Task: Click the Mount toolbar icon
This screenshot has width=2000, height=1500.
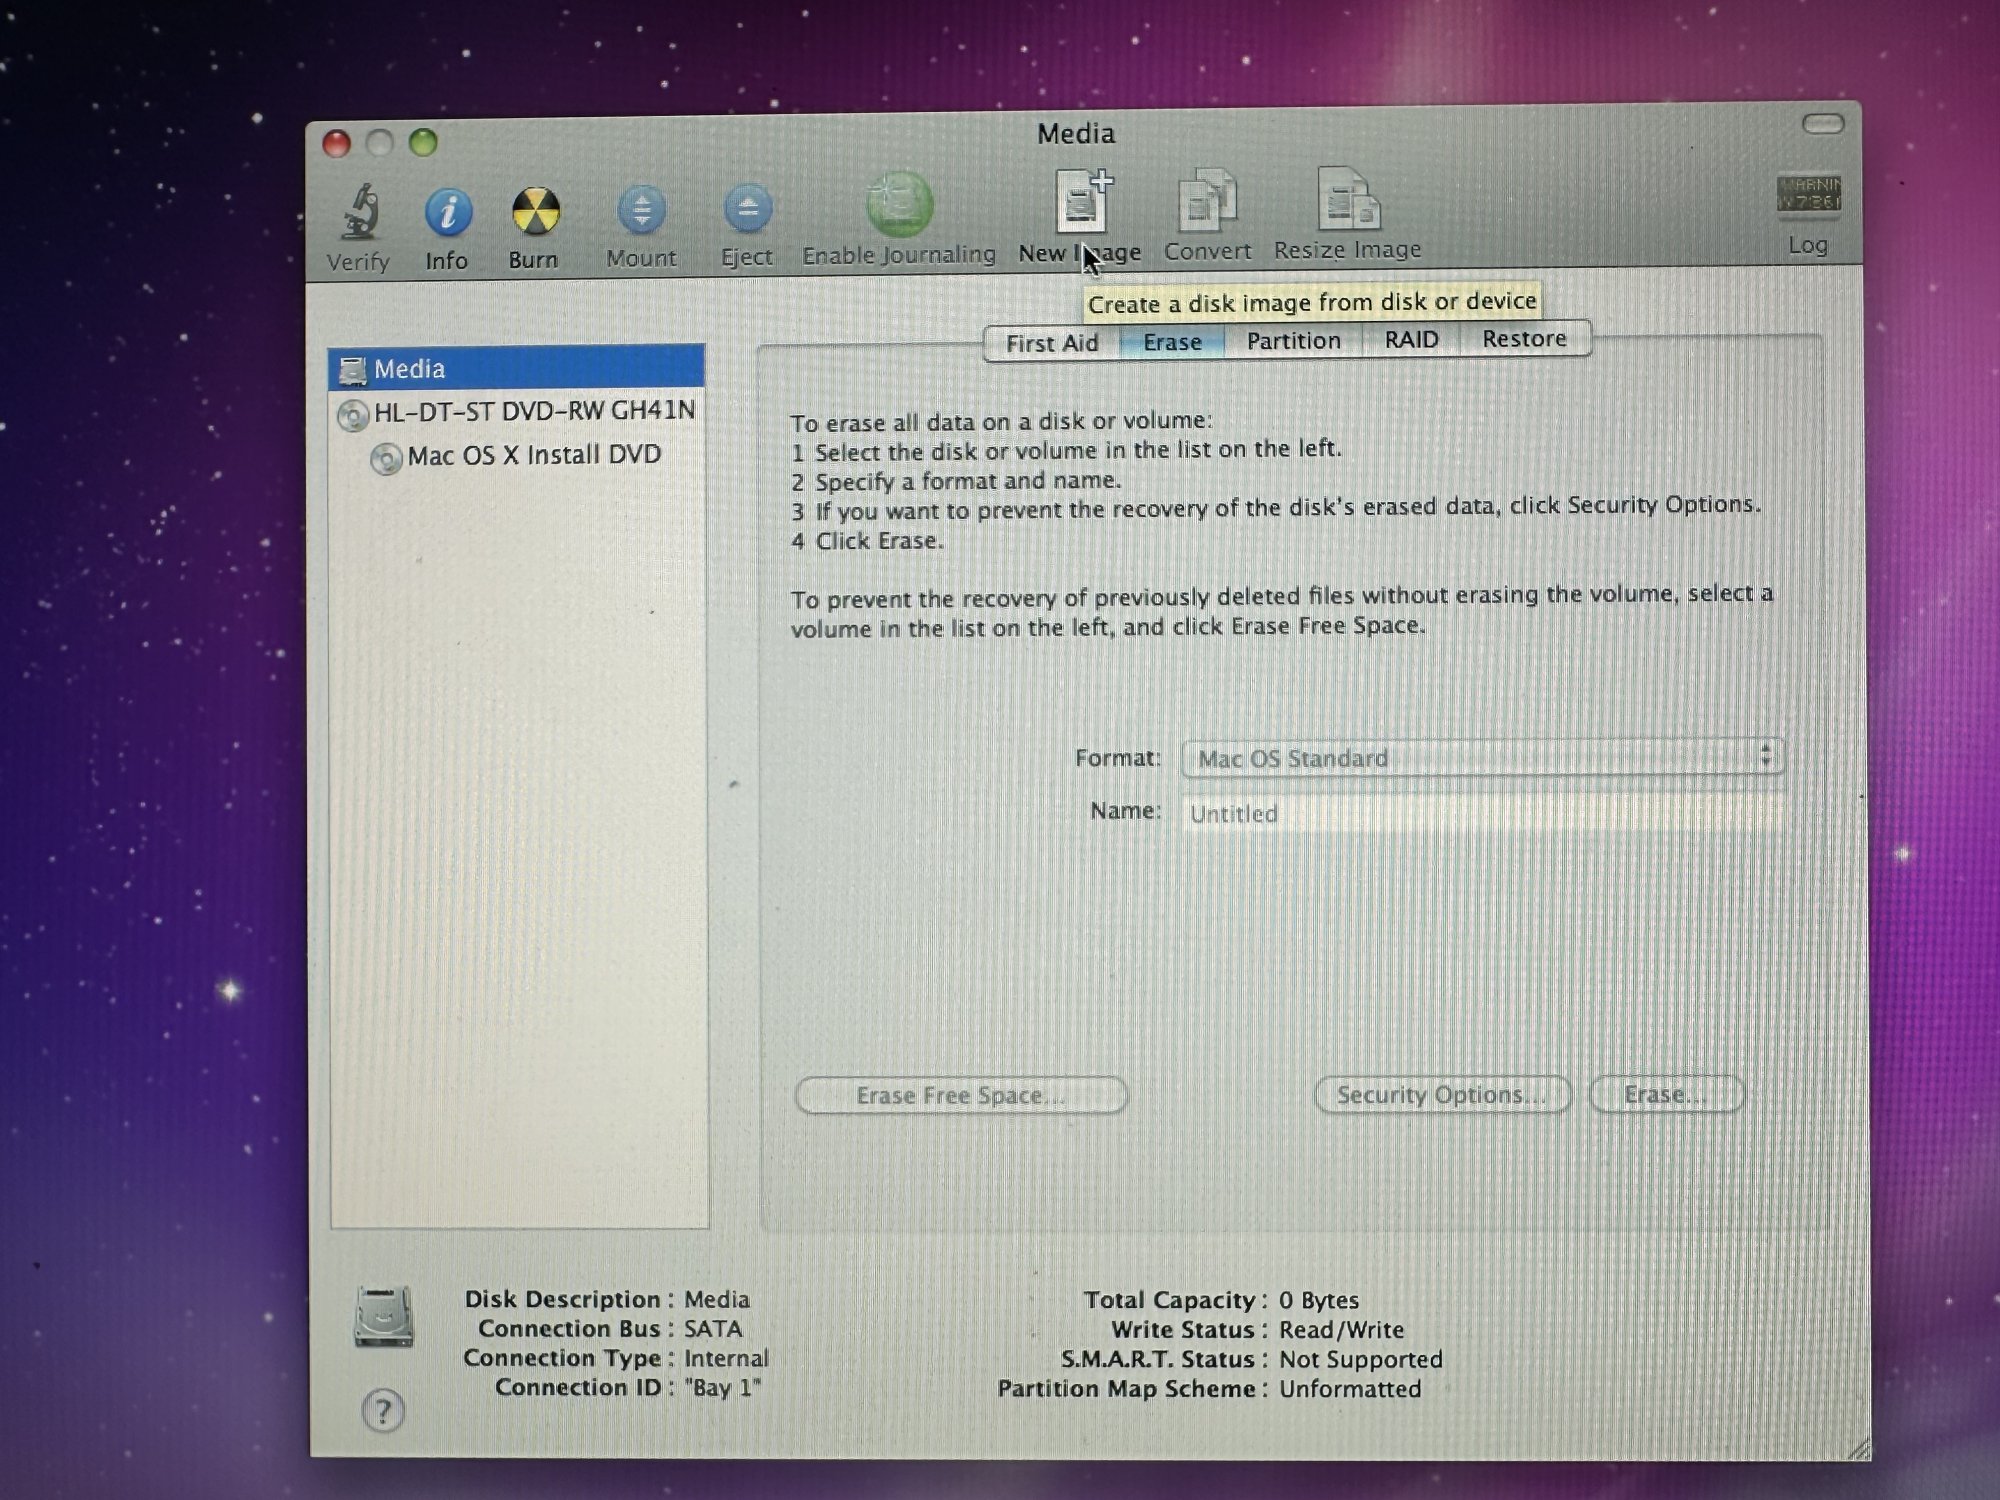Action: pyautogui.click(x=641, y=211)
